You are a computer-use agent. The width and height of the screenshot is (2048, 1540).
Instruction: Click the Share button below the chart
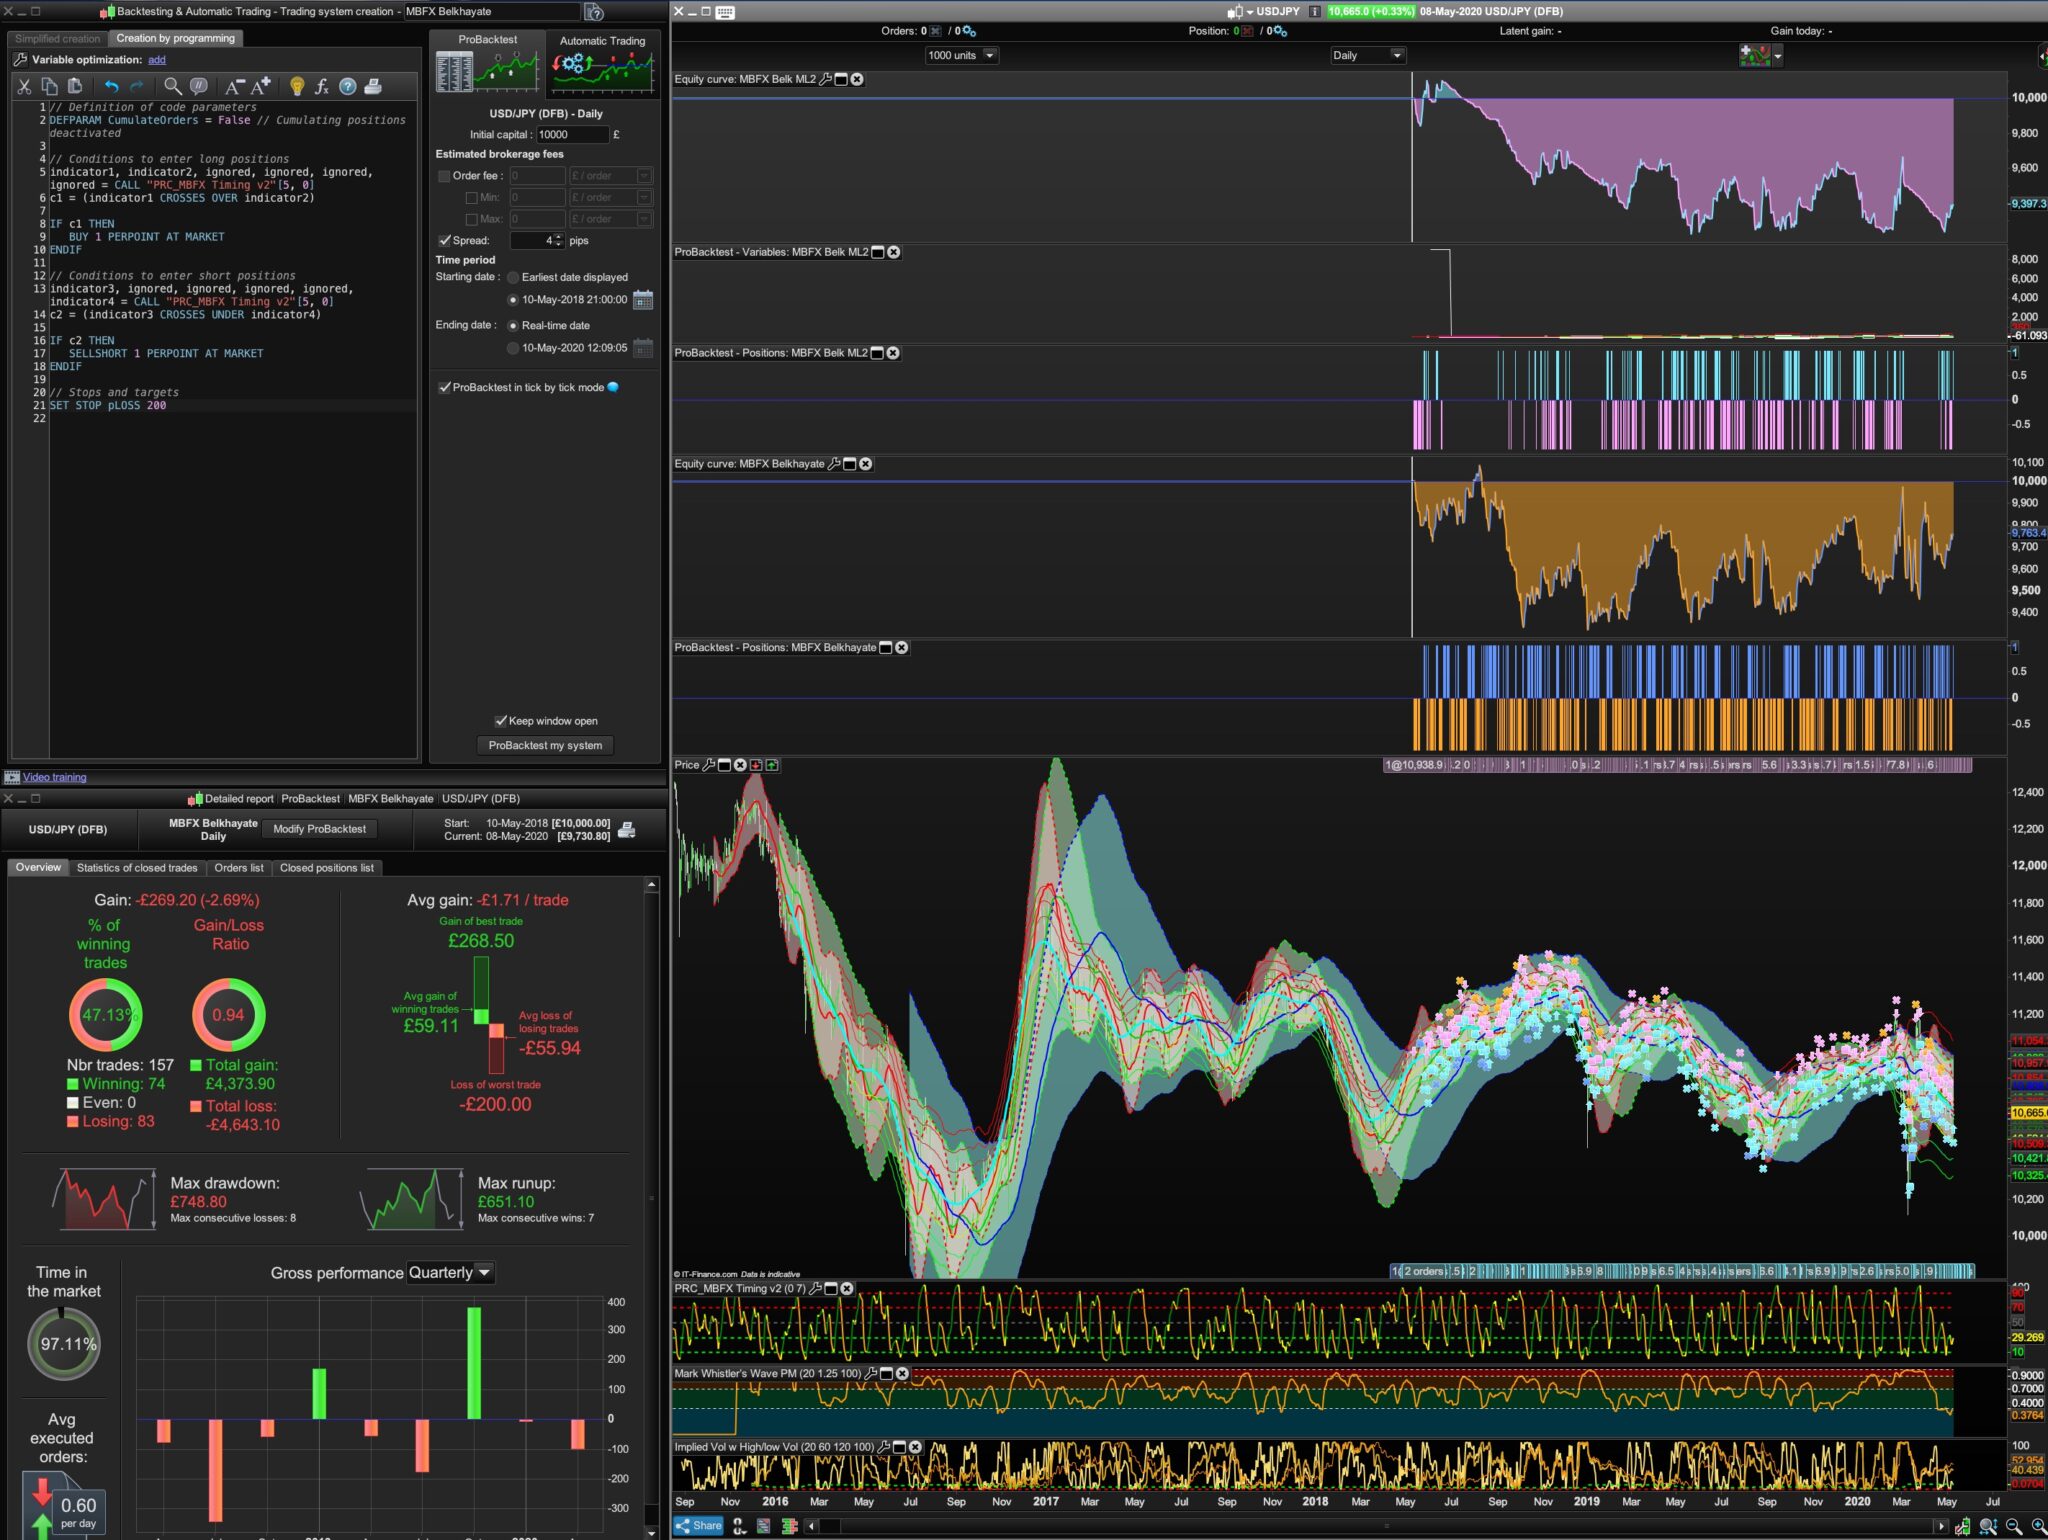698,1526
